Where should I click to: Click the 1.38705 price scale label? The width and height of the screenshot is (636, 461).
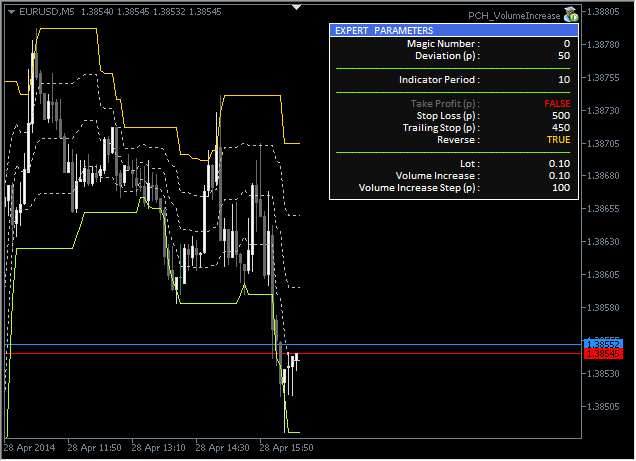tap(603, 143)
